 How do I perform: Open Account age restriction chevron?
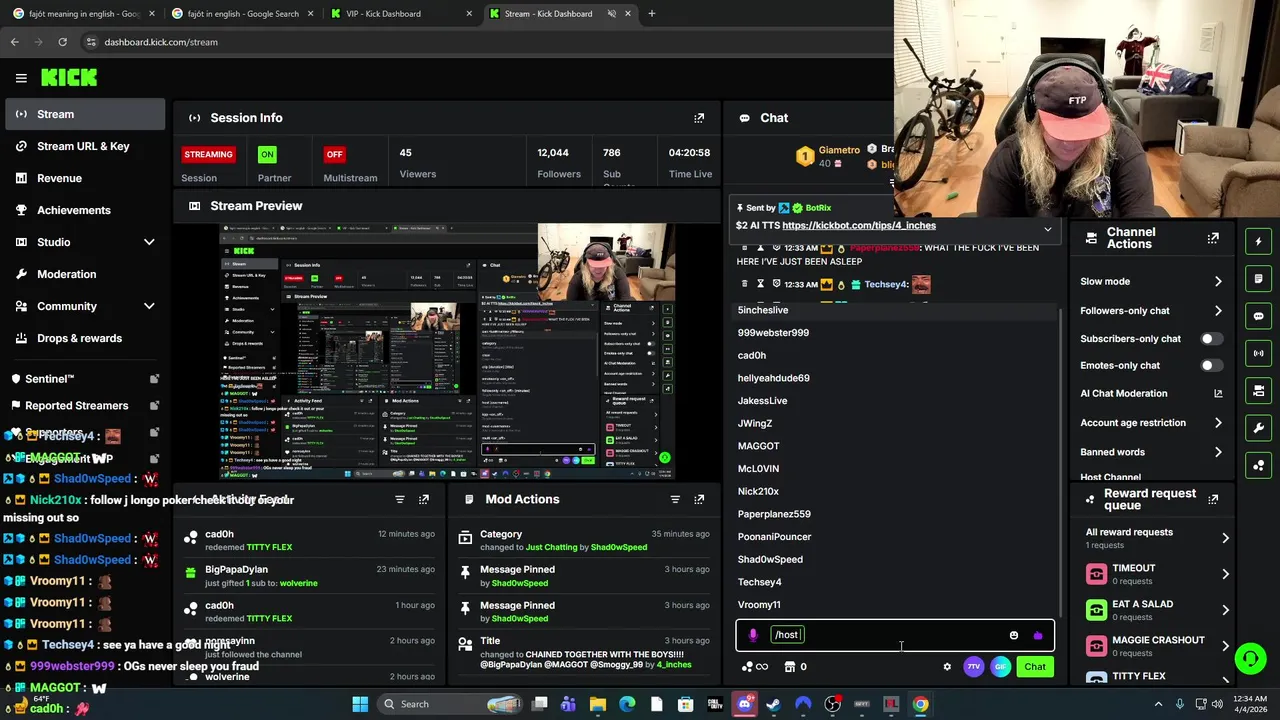point(1218,423)
